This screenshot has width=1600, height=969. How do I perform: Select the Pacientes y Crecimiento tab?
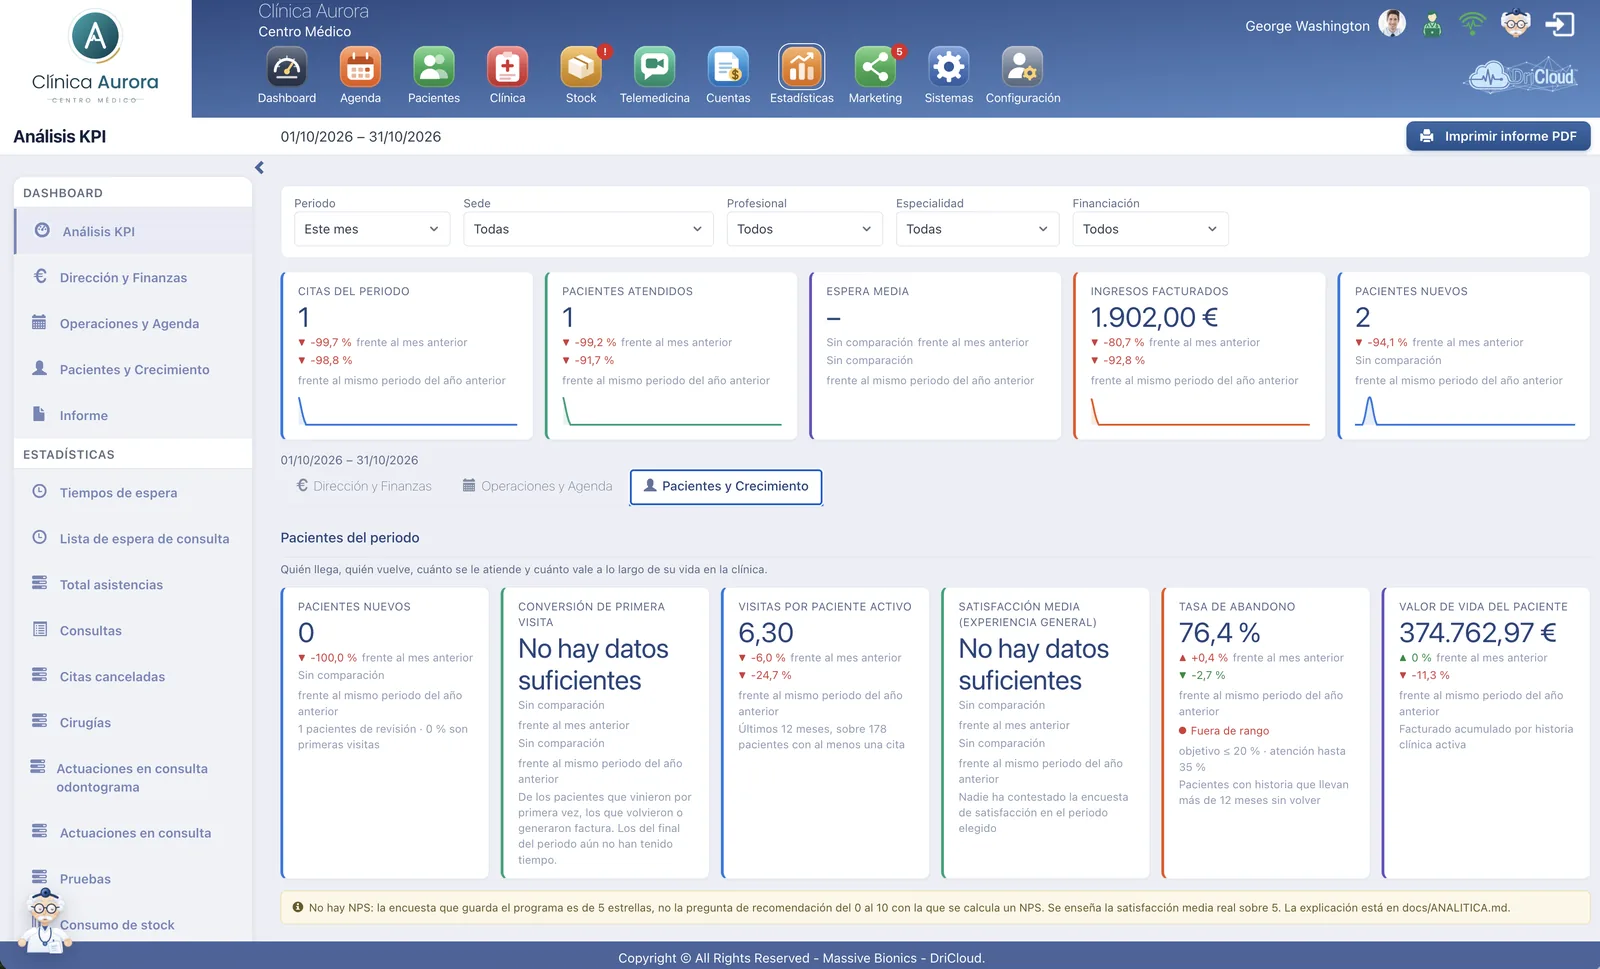coord(726,487)
